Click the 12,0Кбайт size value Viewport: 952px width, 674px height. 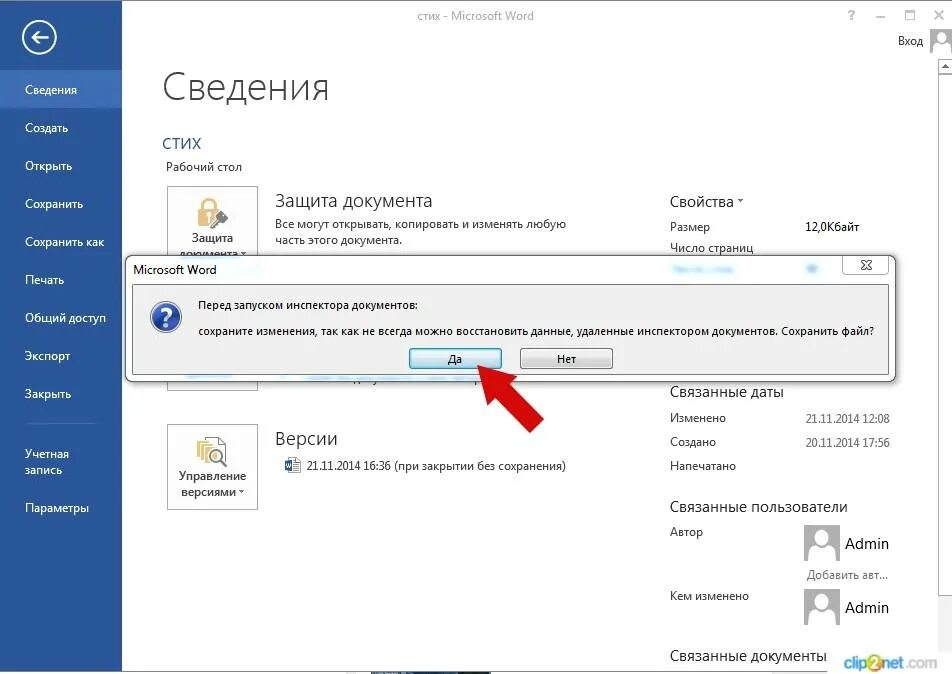(832, 227)
